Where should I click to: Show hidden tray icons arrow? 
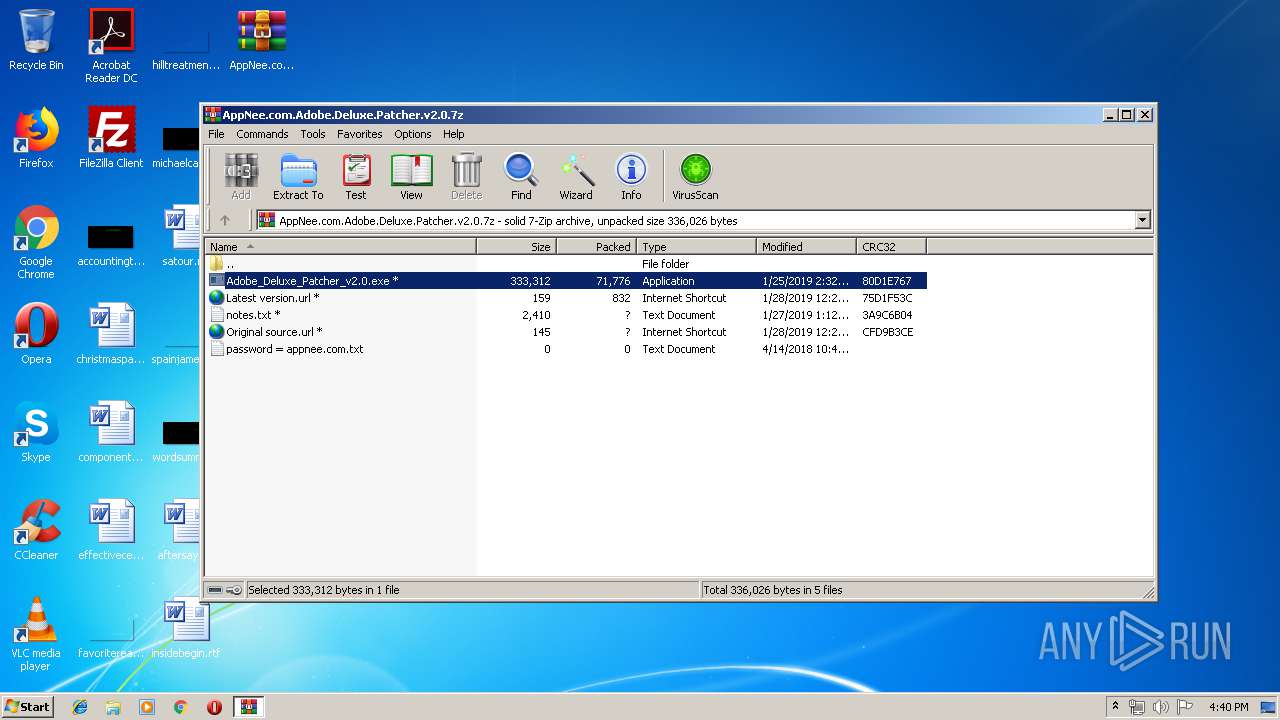pos(1116,707)
